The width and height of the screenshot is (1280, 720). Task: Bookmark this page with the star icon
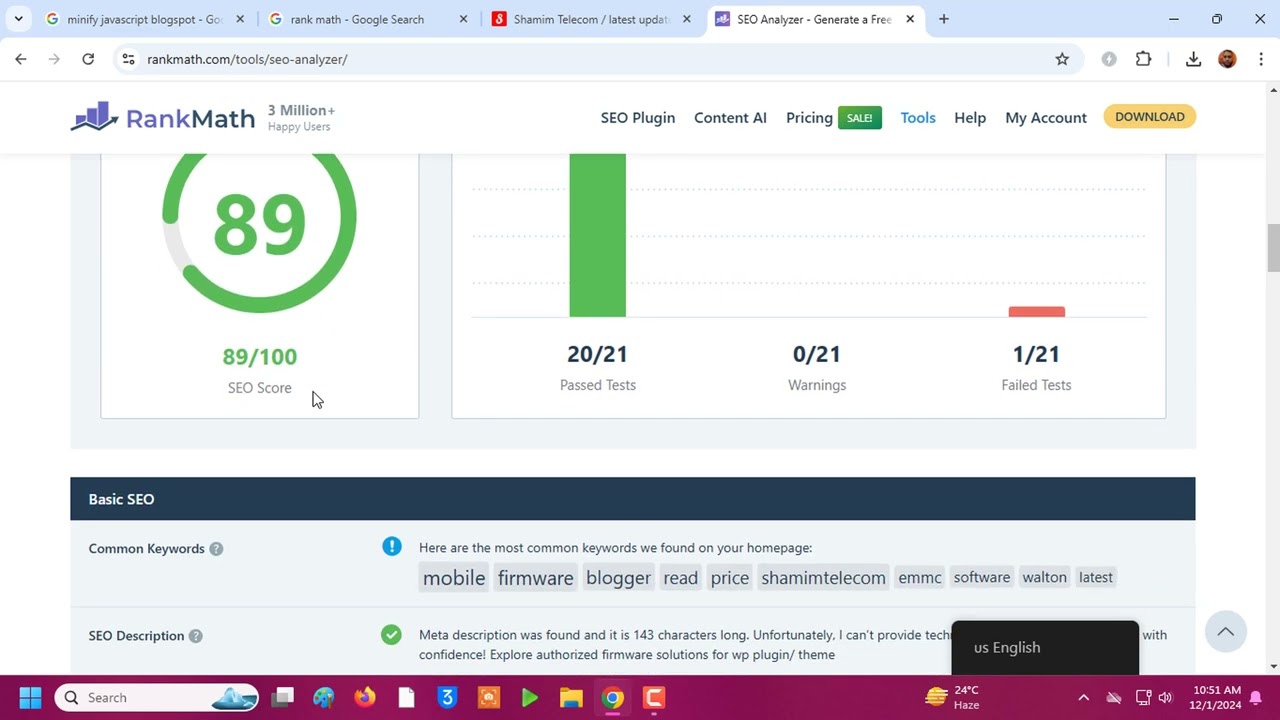pos(1062,59)
